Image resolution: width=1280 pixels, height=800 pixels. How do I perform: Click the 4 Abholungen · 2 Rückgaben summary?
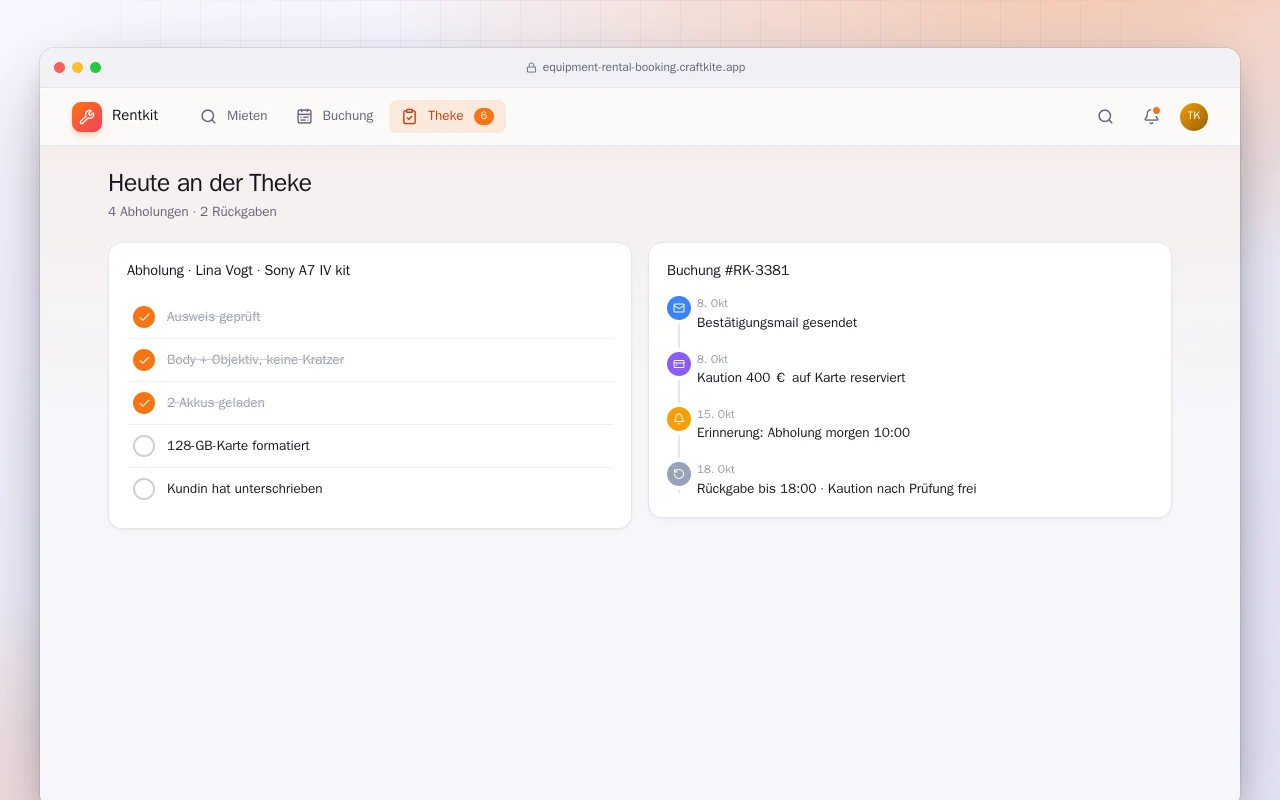coord(192,212)
